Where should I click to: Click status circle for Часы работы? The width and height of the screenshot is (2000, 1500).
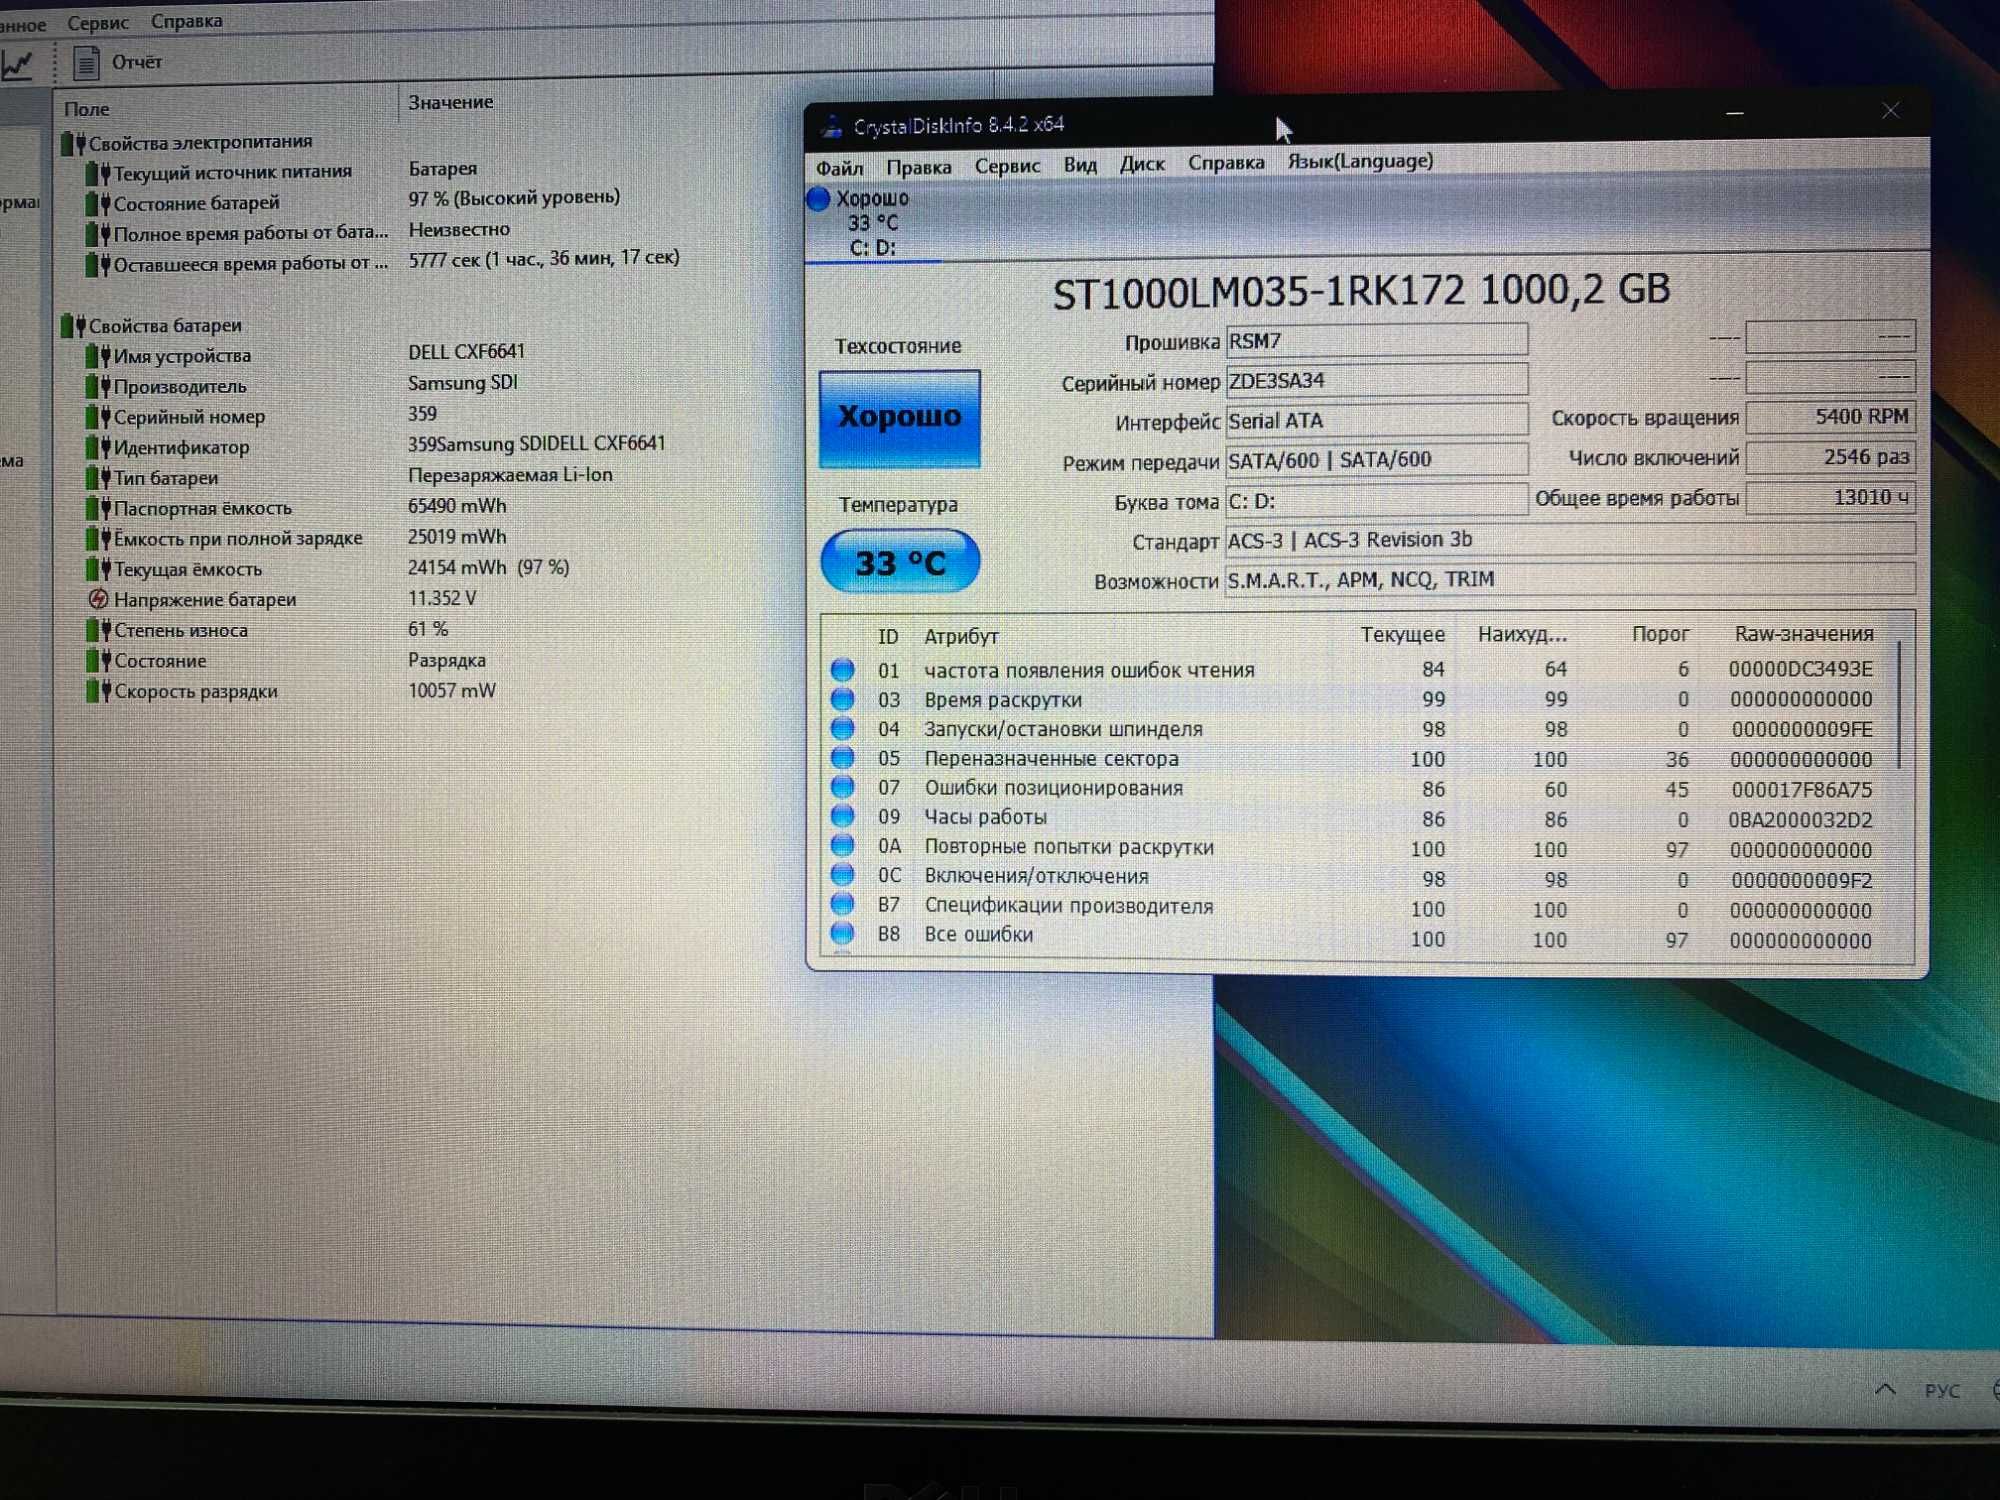[x=843, y=817]
